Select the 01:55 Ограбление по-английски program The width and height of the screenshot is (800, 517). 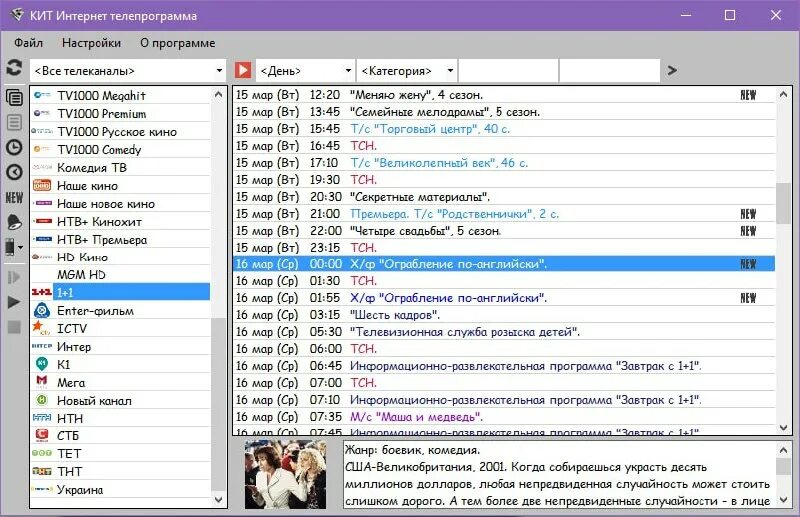504,298
